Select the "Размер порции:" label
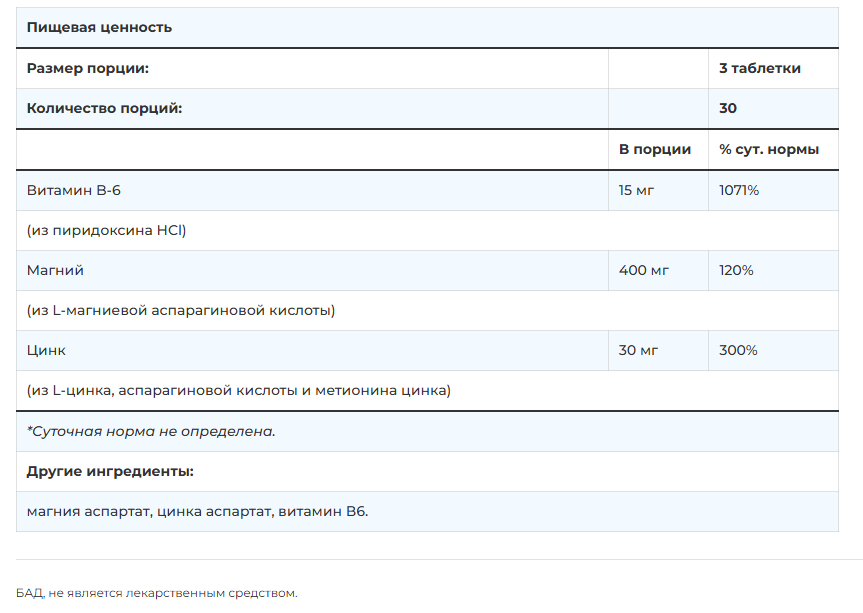 [88, 68]
